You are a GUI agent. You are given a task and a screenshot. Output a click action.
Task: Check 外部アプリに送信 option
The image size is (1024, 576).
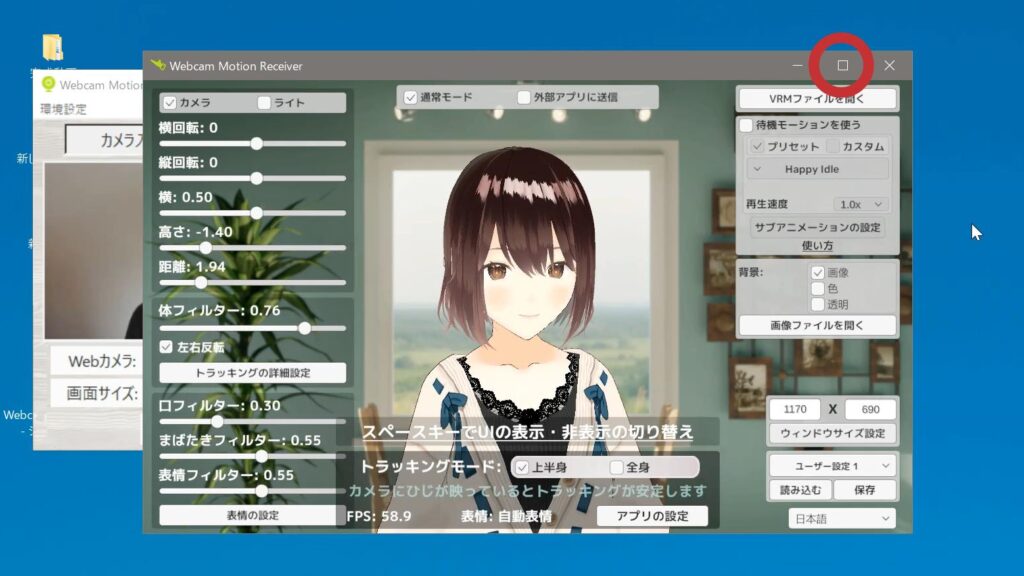coord(524,98)
